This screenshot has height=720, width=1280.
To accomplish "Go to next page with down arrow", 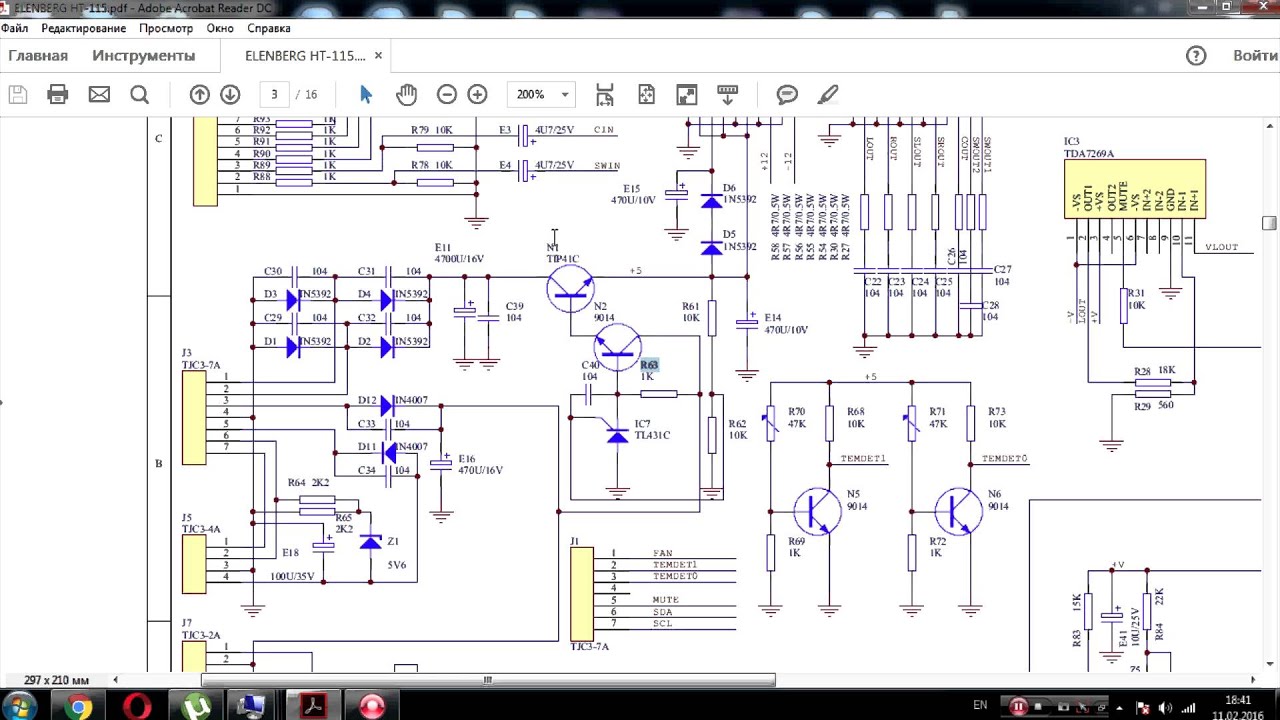I will click(x=230, y=95).
